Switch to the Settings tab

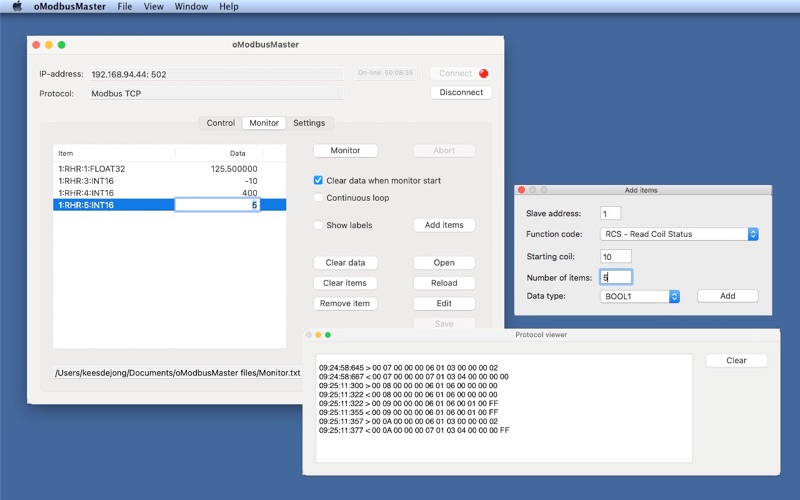click(309, 123)
